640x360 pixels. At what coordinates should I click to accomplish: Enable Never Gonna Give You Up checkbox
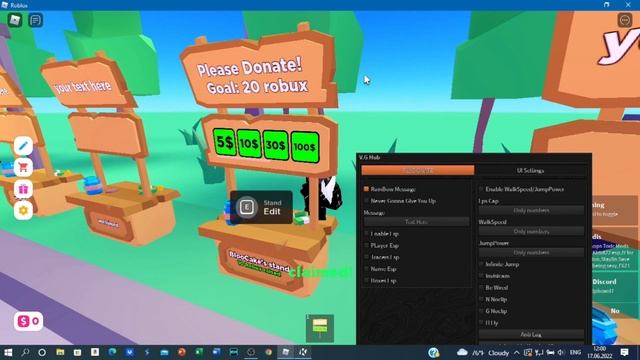(366, 200)
